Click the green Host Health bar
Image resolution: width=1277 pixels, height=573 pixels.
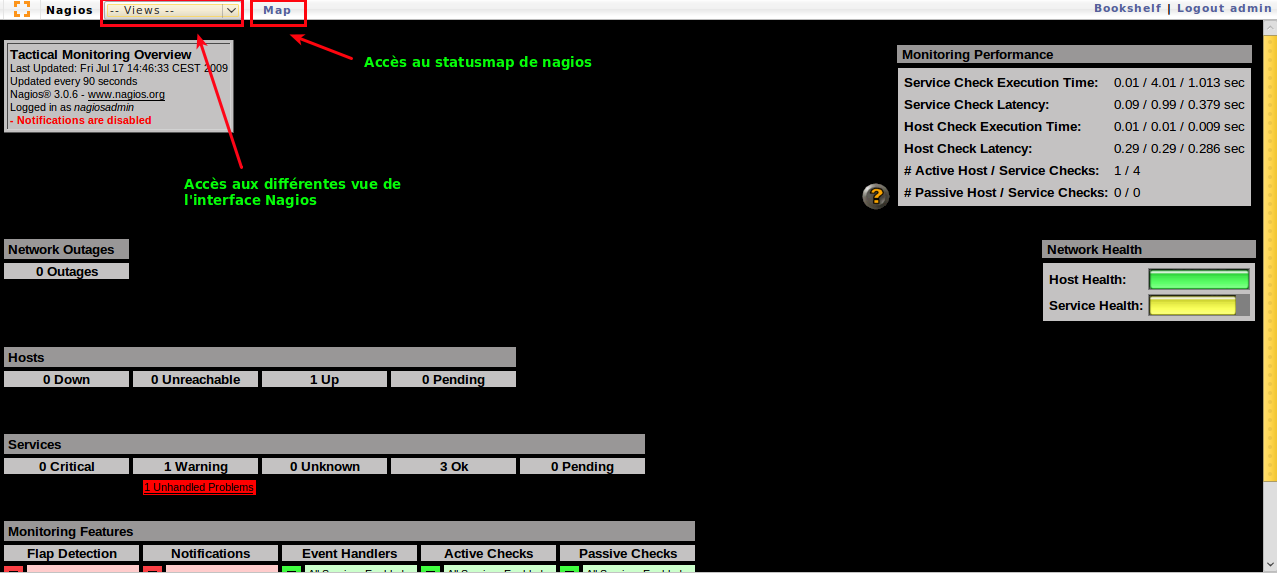pyautogui.click(x=1199, y=280)
